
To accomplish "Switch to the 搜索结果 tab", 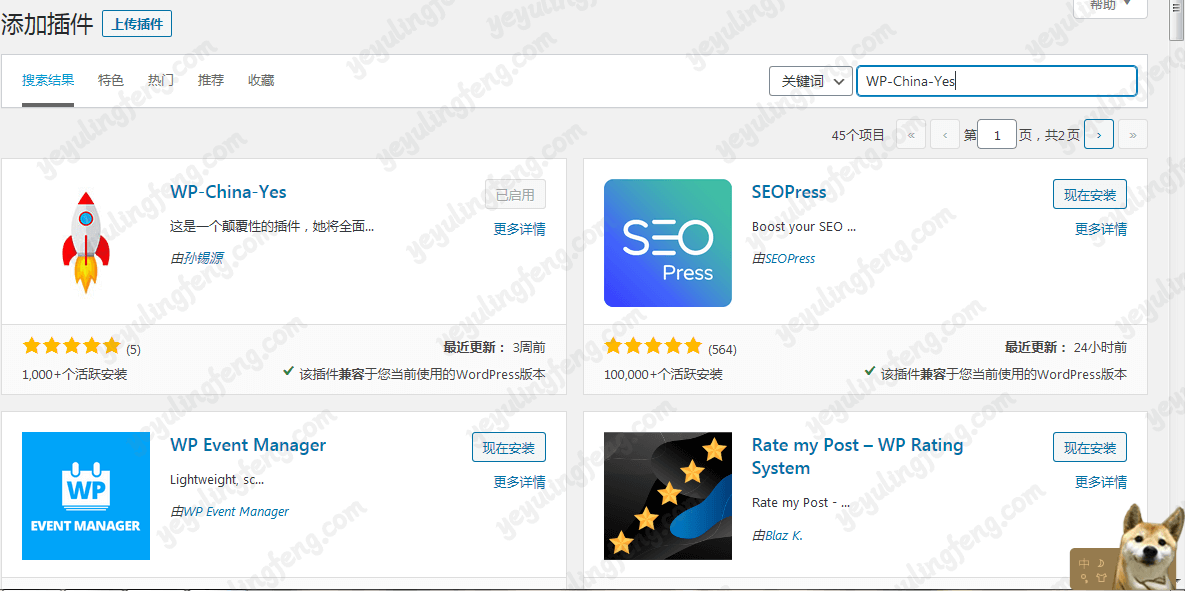I will (48, 80).
